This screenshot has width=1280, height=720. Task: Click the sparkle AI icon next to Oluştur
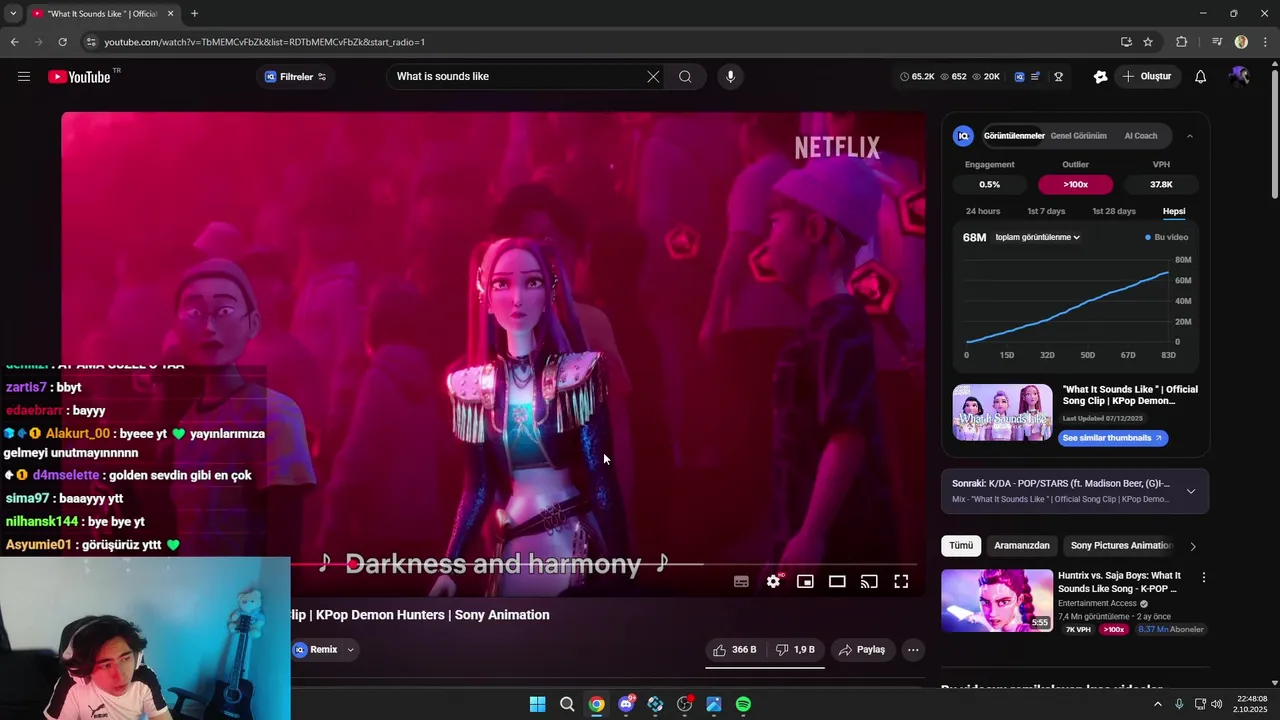click(1101, 77)
